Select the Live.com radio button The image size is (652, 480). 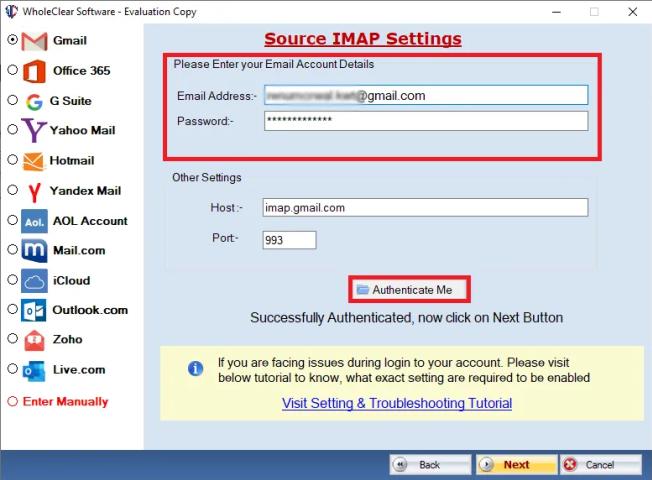point(12,369)
